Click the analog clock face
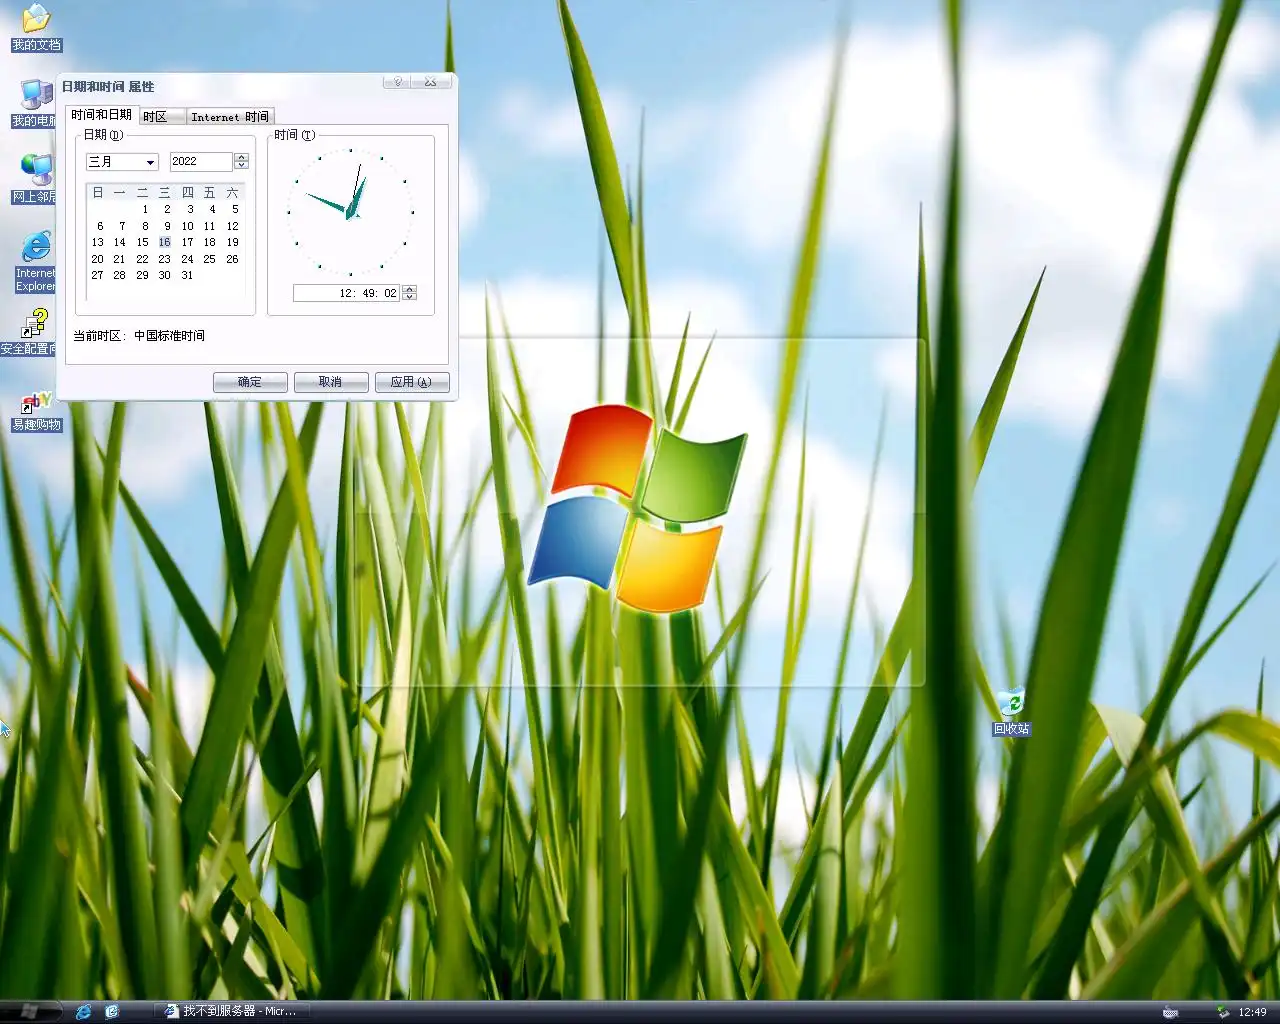Screen dimensions: 1280x1024 350,212
